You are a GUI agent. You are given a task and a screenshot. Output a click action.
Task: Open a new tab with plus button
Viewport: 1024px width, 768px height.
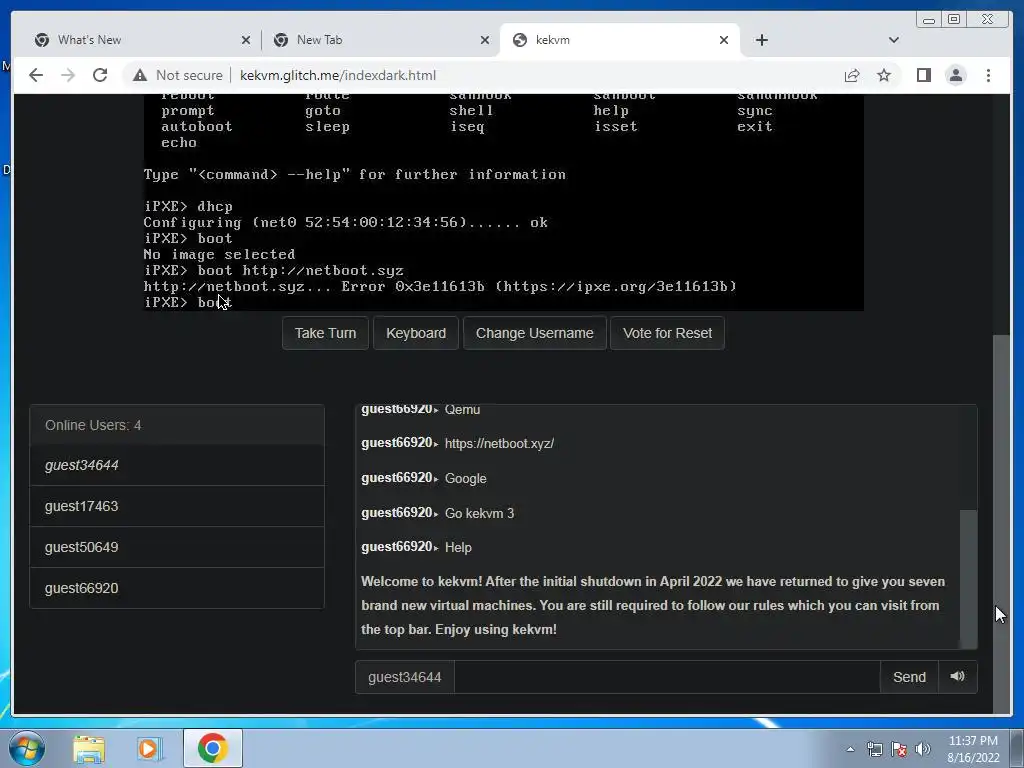761,40
